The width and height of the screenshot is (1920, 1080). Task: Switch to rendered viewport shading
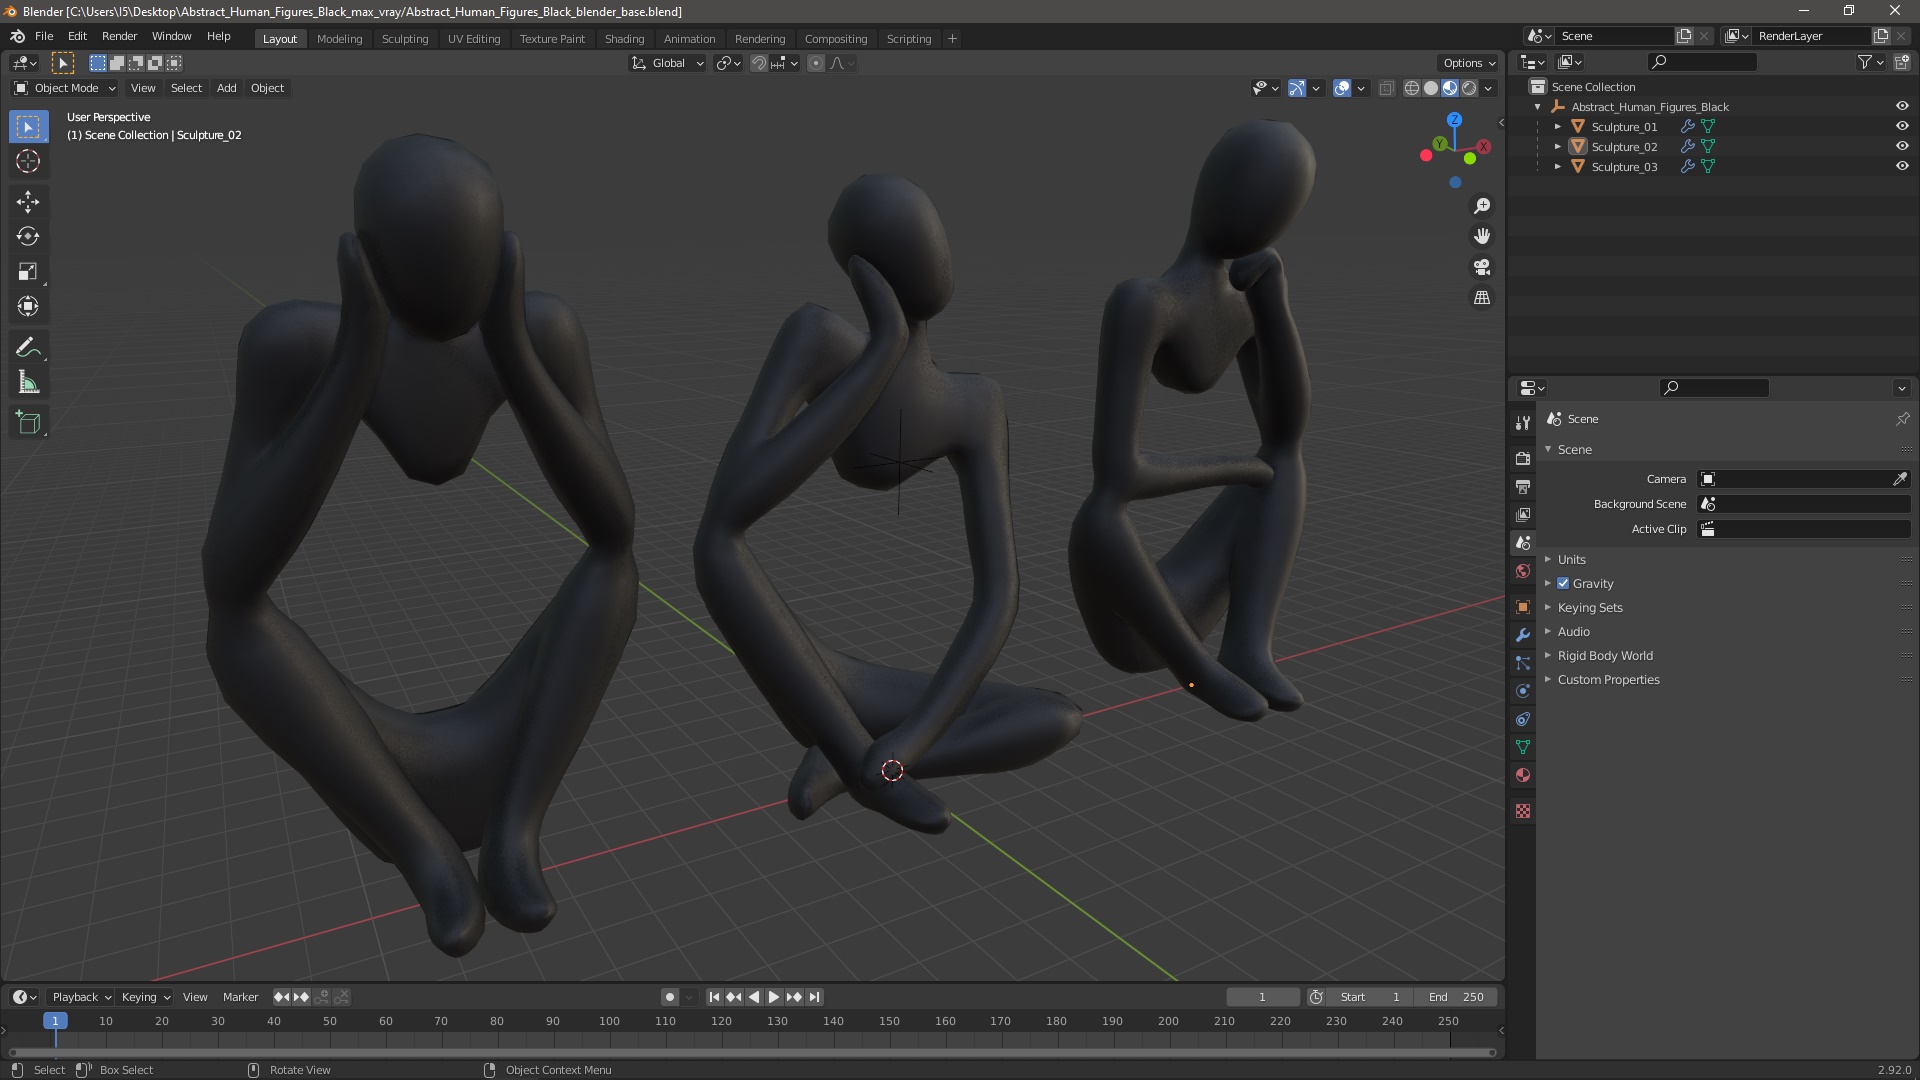coord(1469,89)
